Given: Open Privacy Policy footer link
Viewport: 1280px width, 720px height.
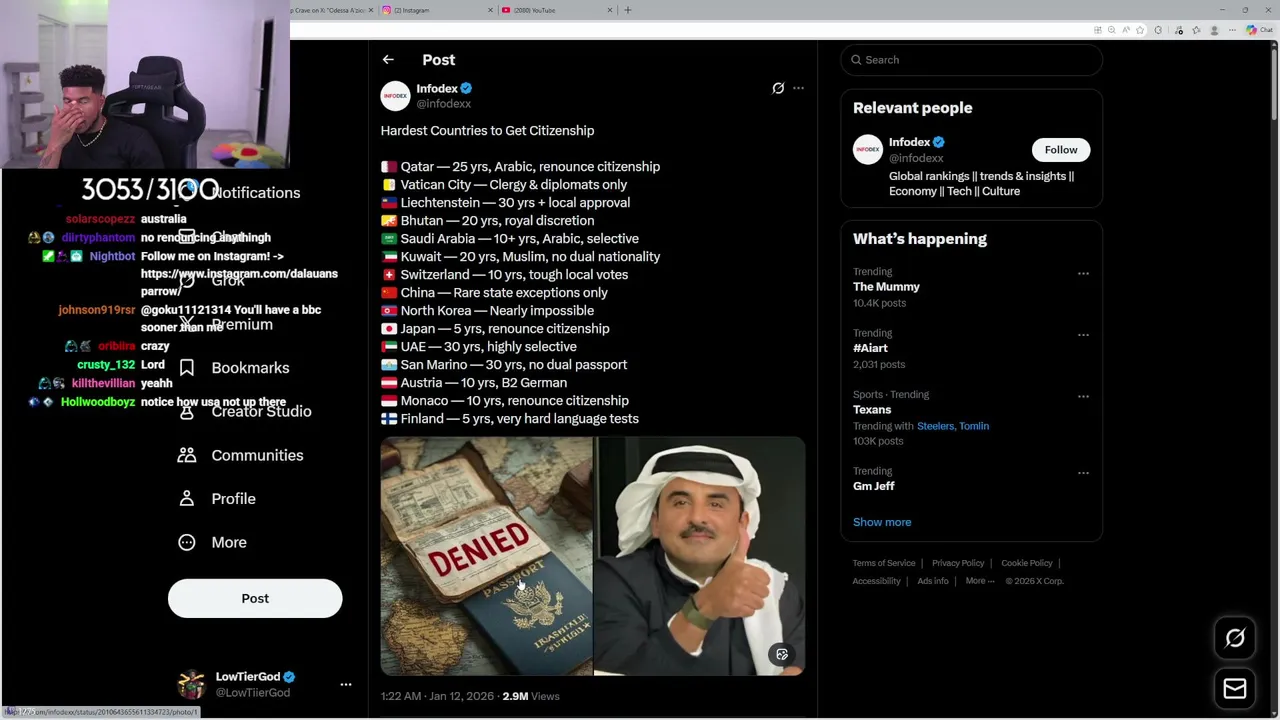Looking at the screenshot, I should 958,563.
